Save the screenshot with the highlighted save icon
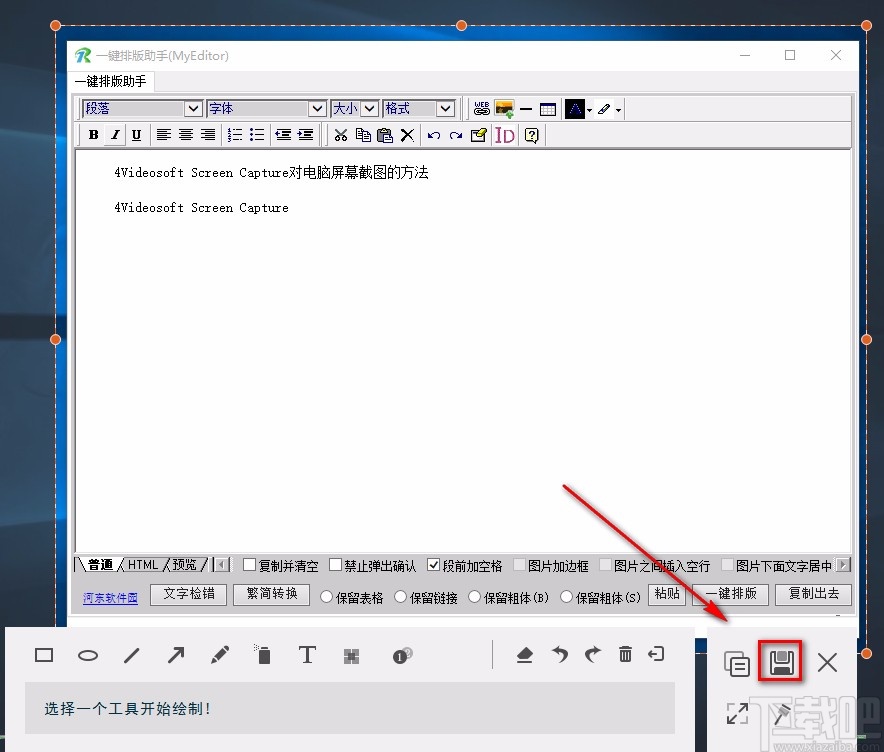Viewport: 884px width, 752px height. (x=781, y=661)
